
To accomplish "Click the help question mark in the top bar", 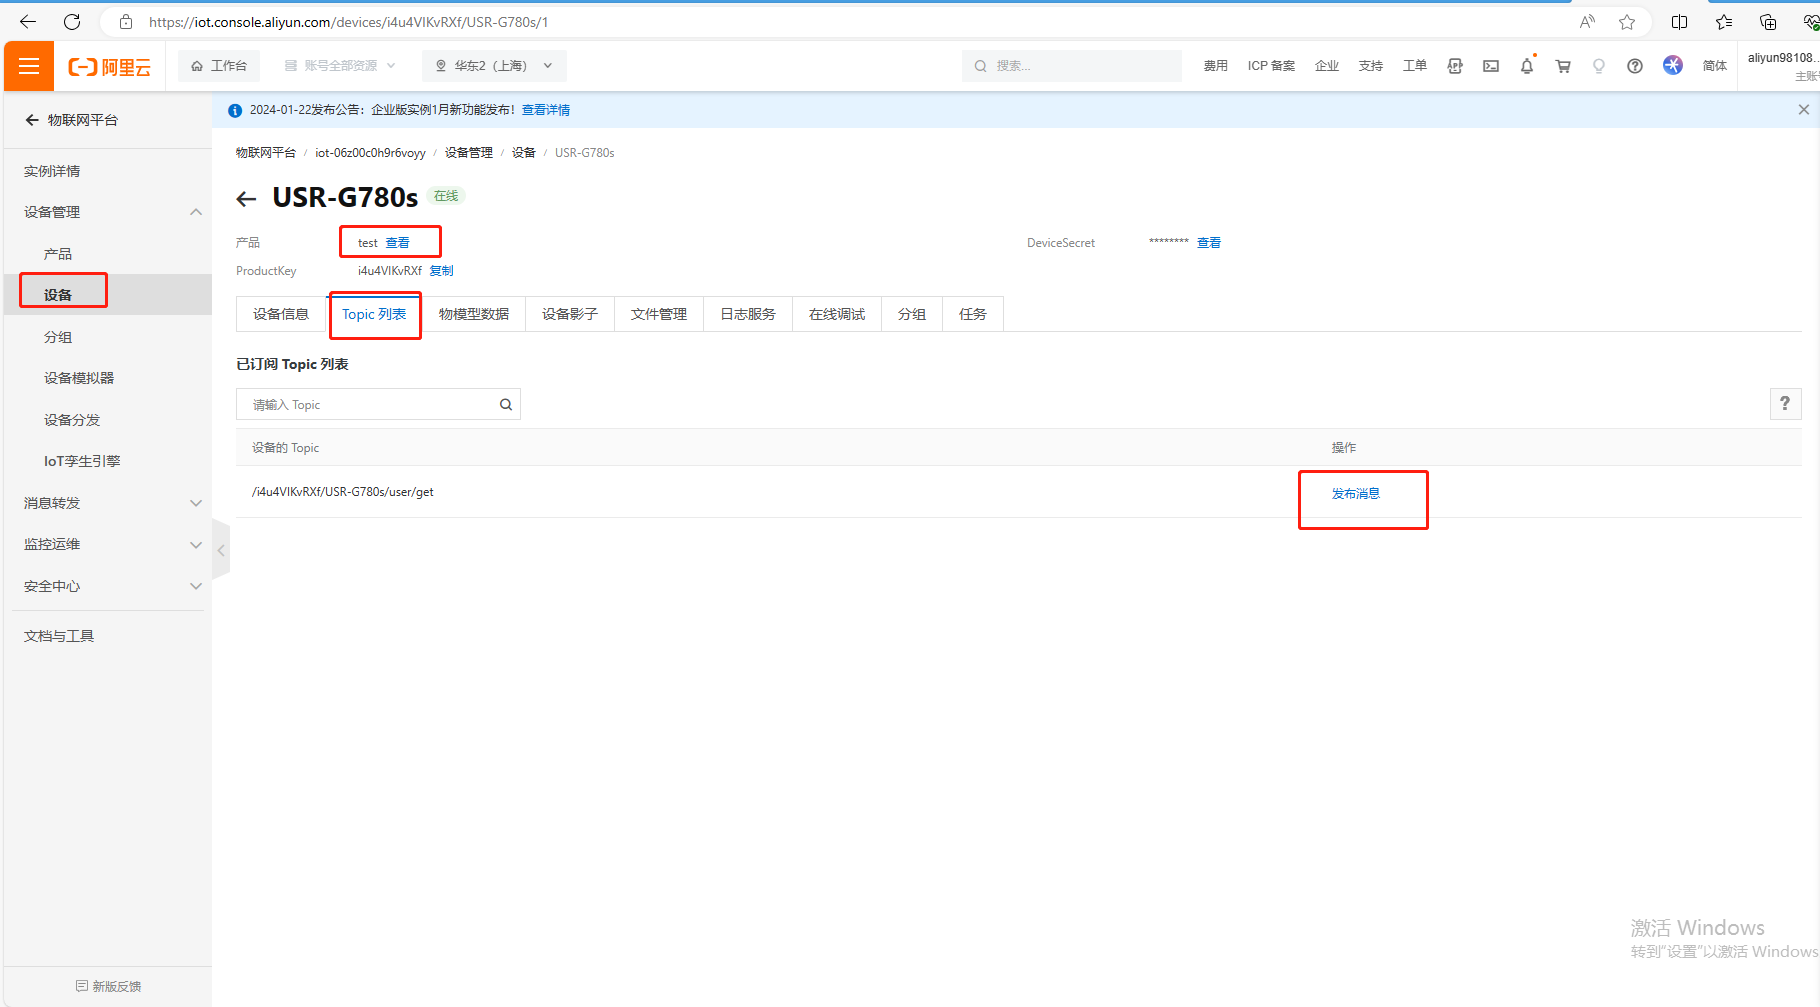I will [1634, 66].
